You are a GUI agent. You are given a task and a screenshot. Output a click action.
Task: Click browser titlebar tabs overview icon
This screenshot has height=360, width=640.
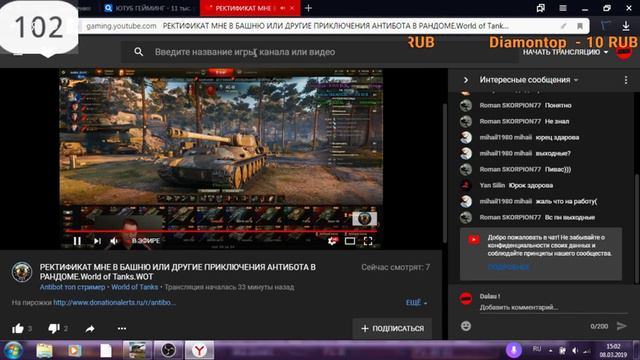click(x=541, y=8)
